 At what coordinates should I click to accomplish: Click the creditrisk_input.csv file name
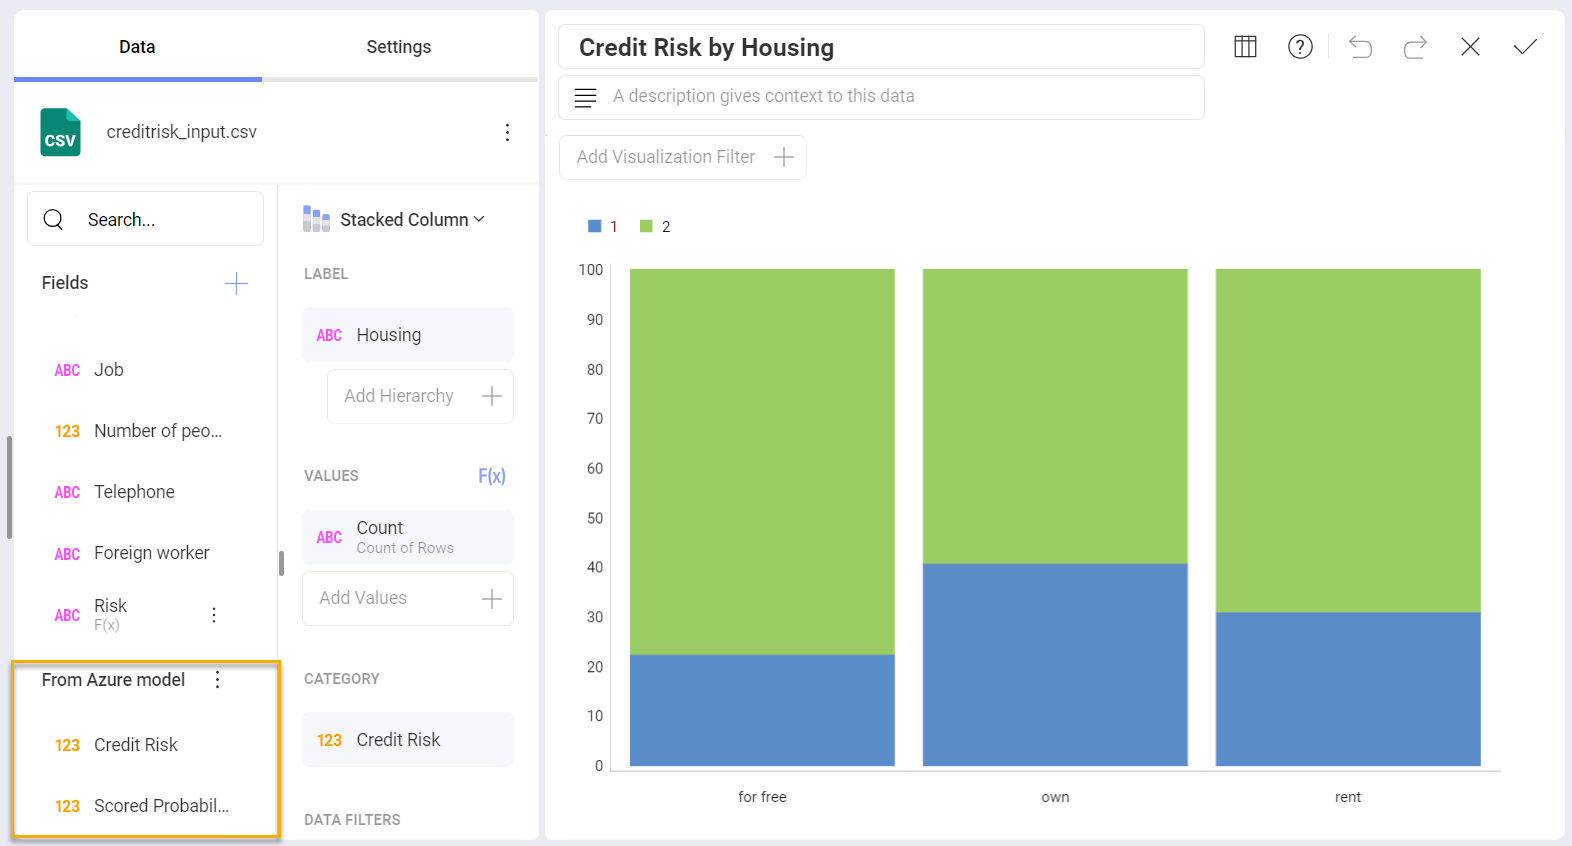click(182, 132)
